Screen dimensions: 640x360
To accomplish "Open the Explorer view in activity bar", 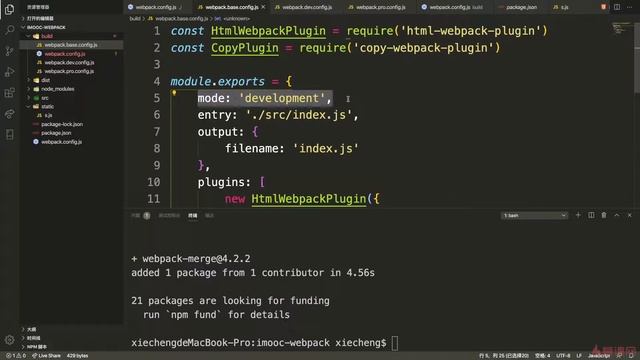I will pyautogui.click(x=9, y=9).
